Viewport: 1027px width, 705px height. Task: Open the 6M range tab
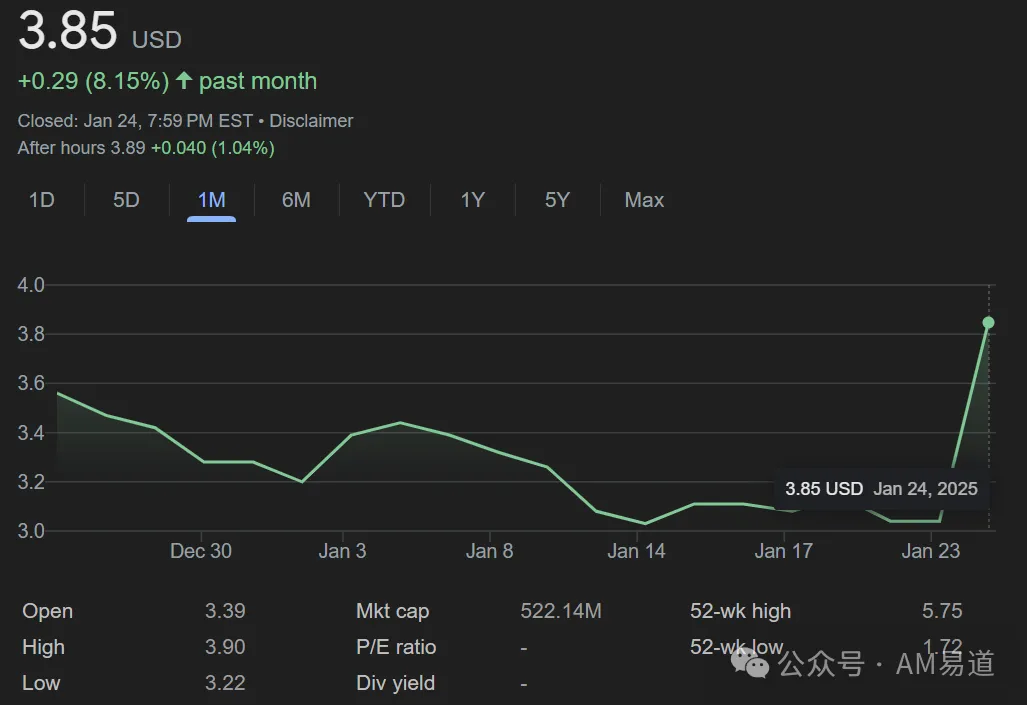pos(296,200)
